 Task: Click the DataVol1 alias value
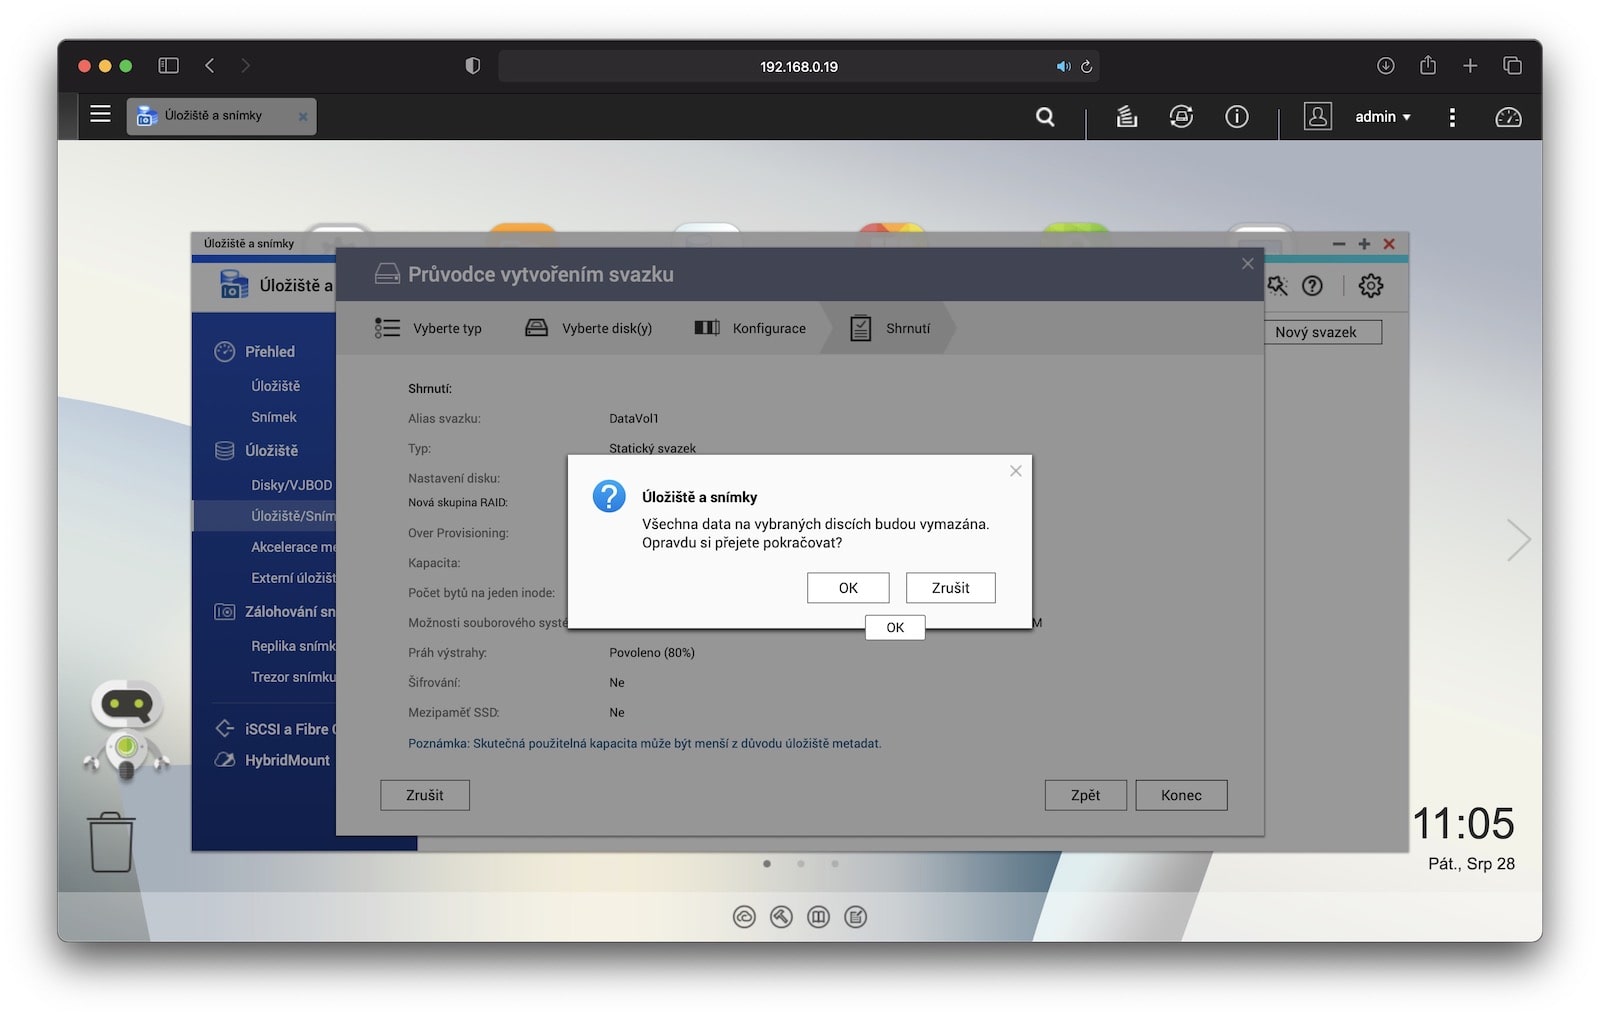coord(634,419)
